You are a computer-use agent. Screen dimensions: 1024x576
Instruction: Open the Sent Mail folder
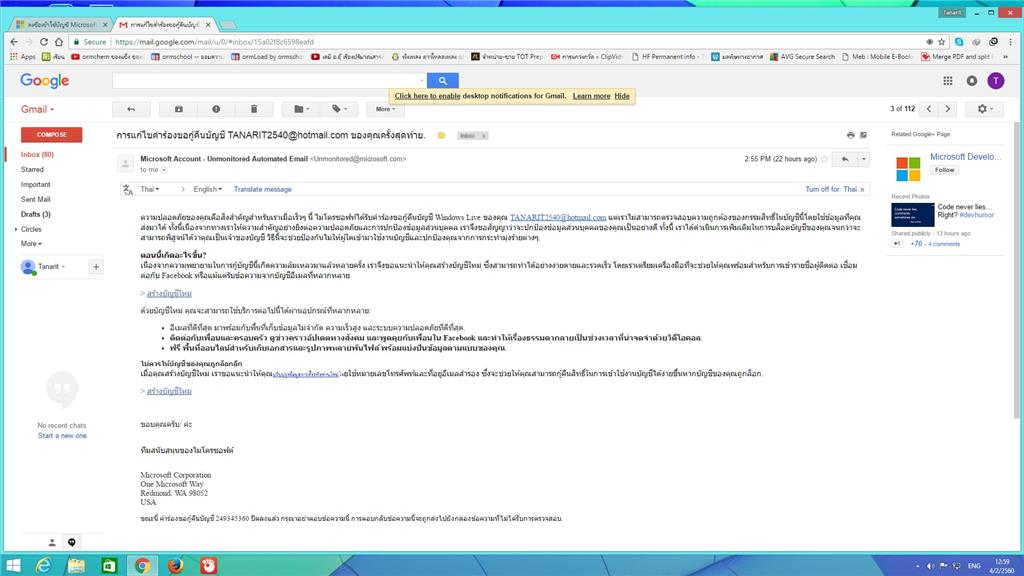point(35,200)
